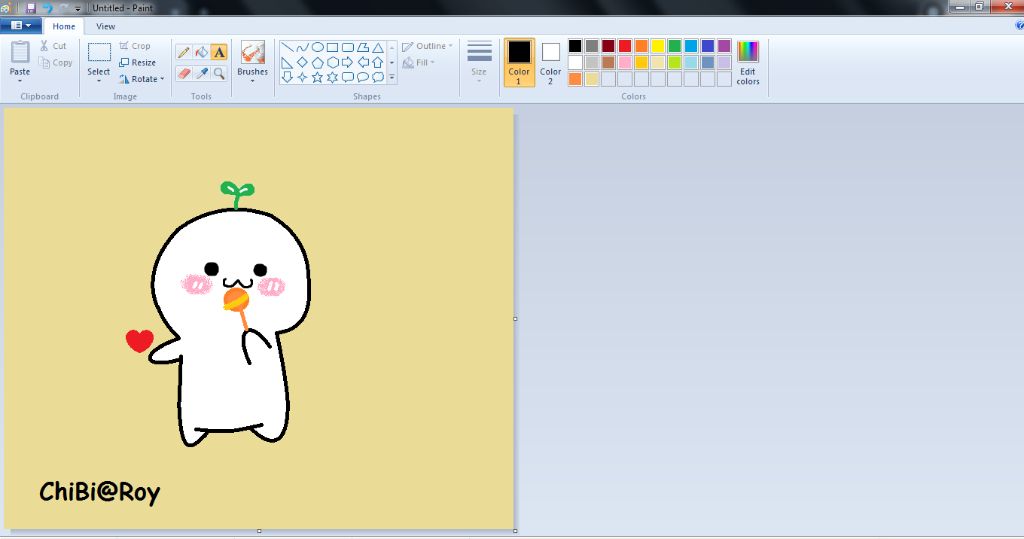This screenshot has height=539, width=1024.
Task: Choose the Oval callout shape
Action: [363, 77]
